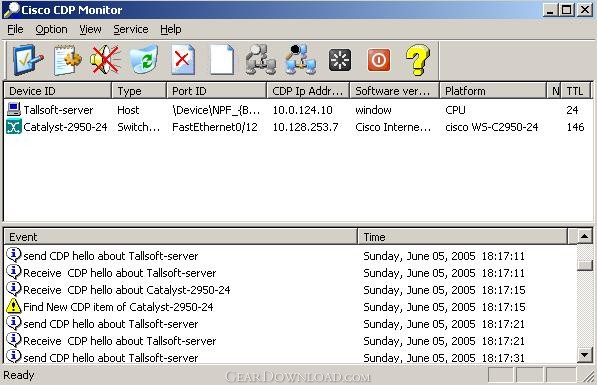Click the TTL value 146

[x=575, y=127]
